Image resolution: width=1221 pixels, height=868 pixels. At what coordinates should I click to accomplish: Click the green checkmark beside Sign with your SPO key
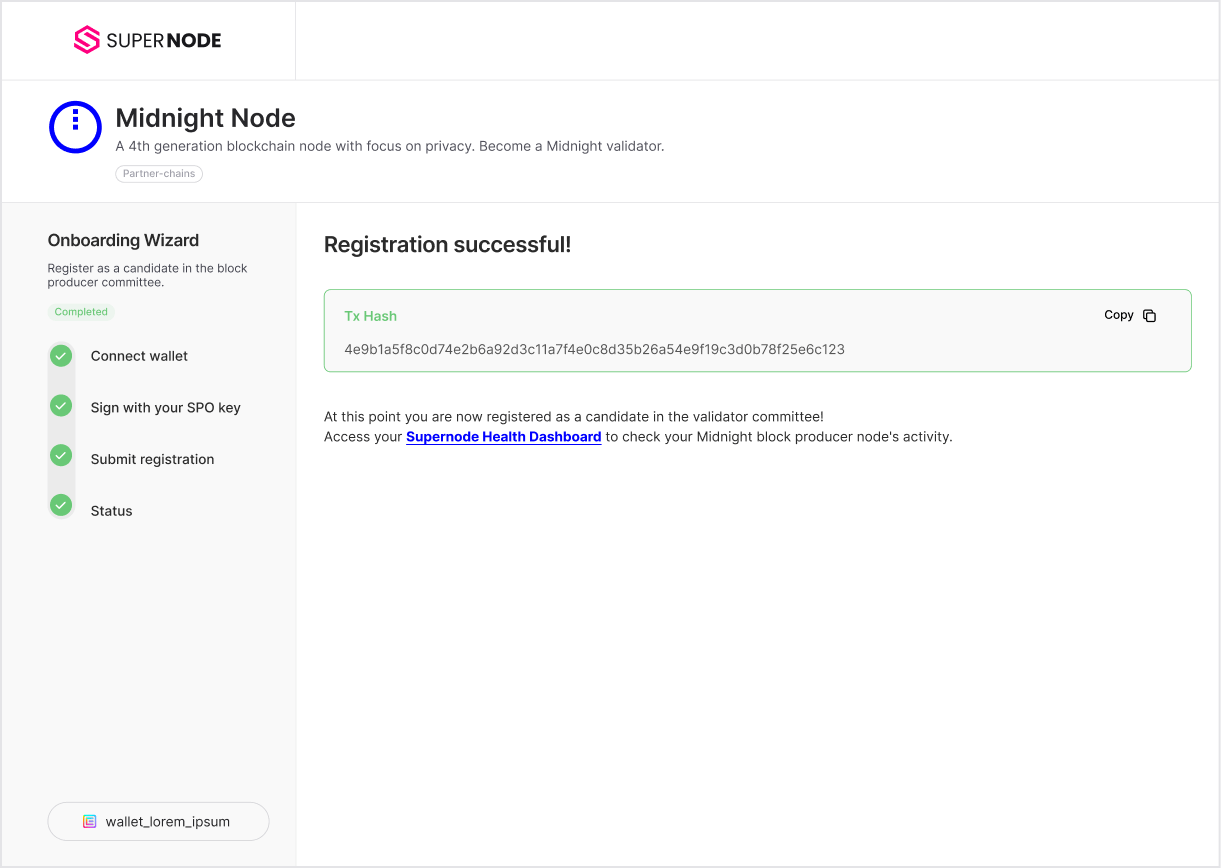pyautogui.click(x=61, y=406)
